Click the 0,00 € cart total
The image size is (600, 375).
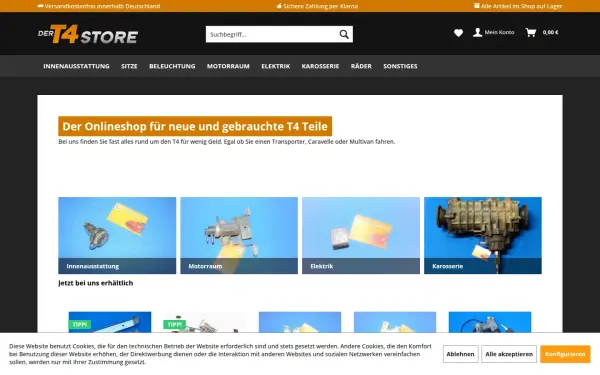[x=550, y=33]
